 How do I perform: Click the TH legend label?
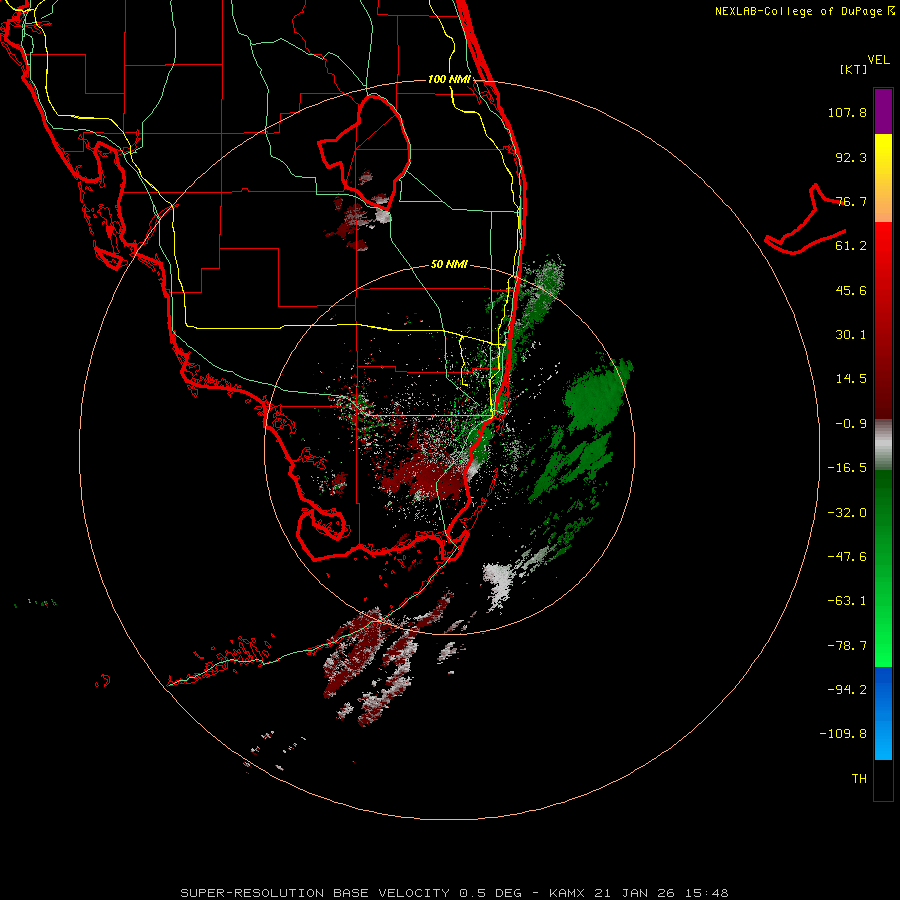(859, 779)
